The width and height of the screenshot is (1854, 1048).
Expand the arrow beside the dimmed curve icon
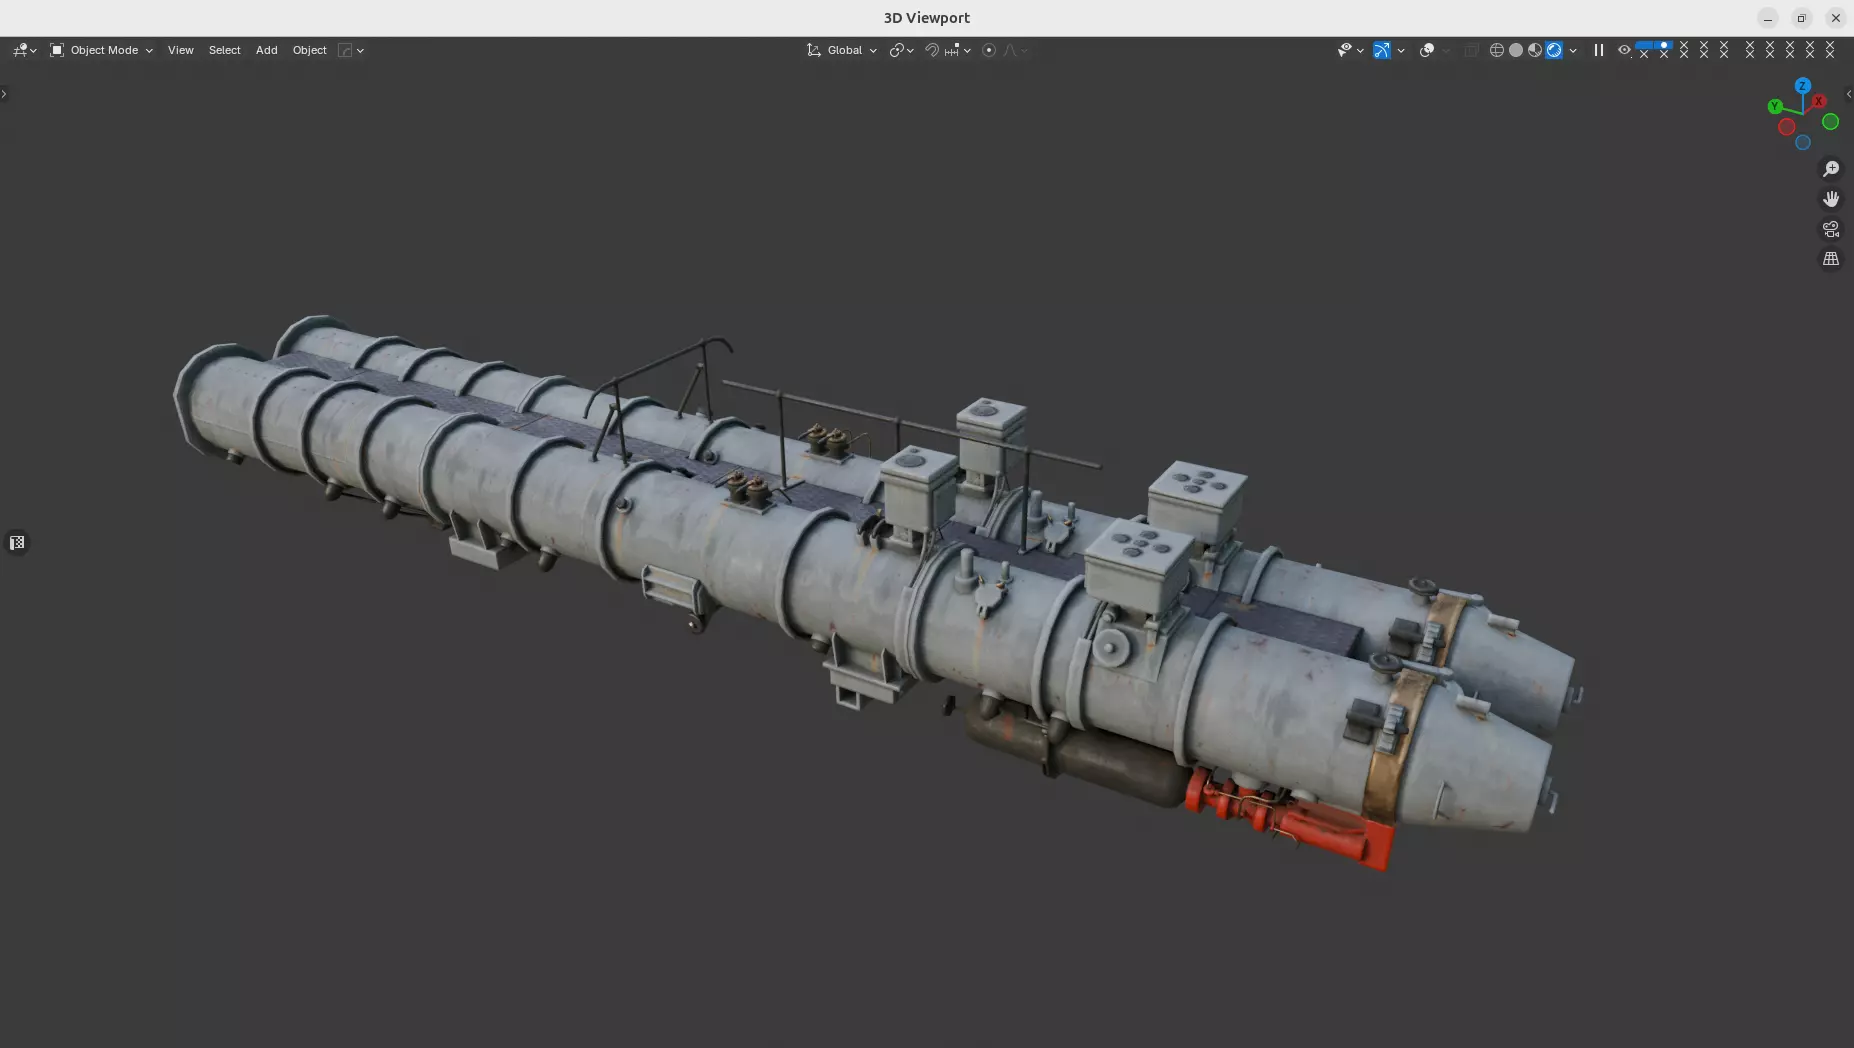pos(361,50)
